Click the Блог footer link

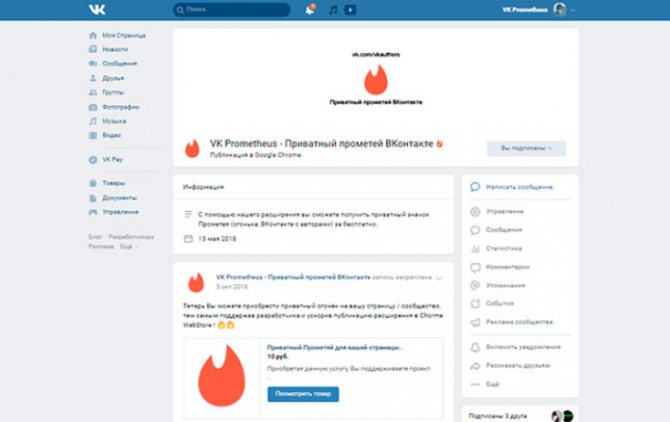click(95, 237)
